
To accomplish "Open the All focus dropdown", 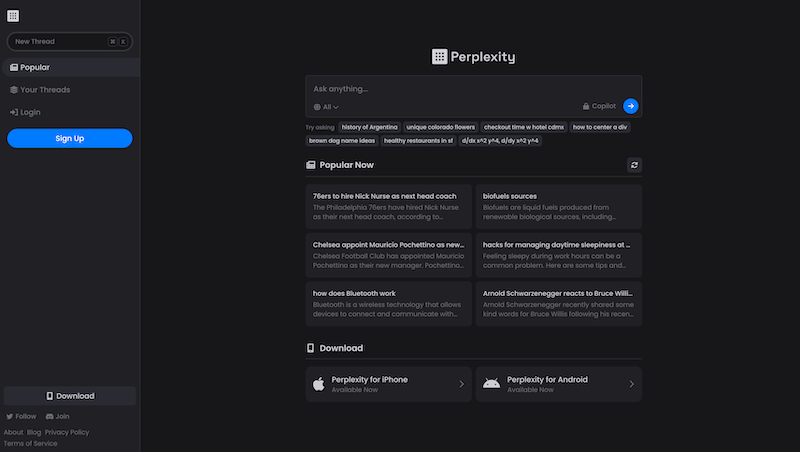I will [x=326, y=107].
